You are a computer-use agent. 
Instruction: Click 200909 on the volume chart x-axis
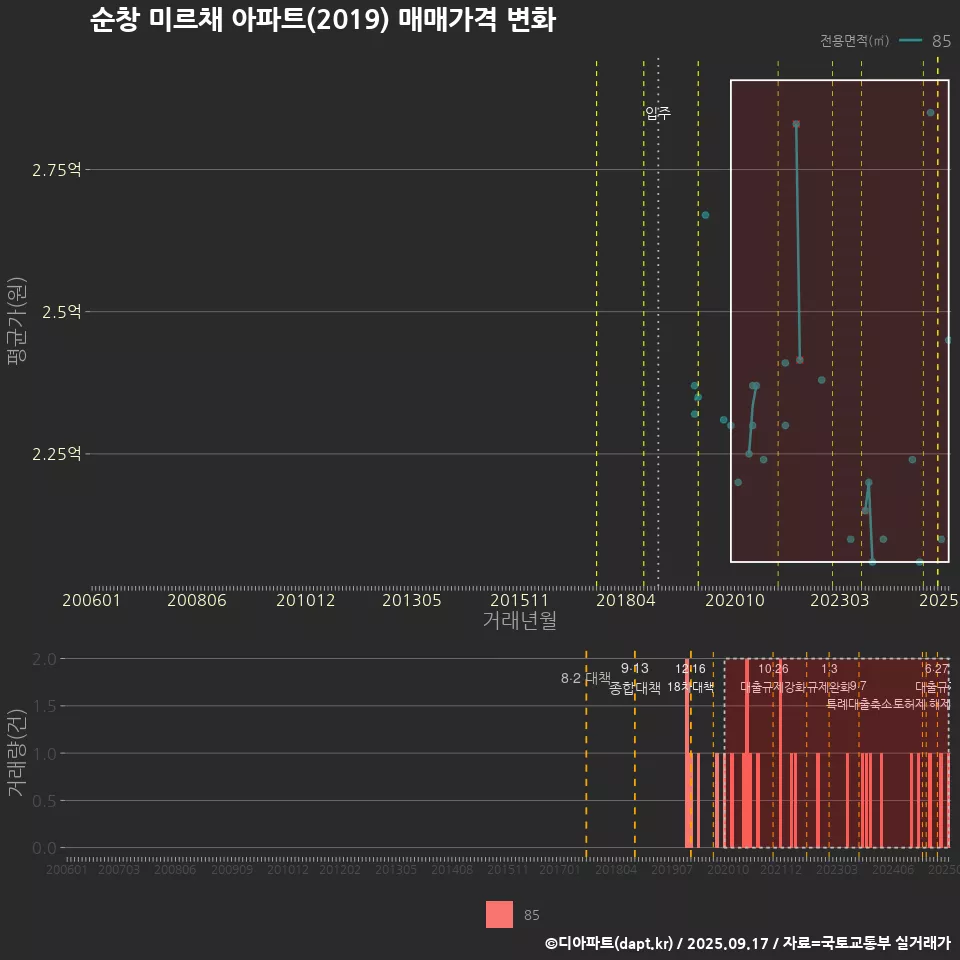pyautogui.click(x=232, y=869)
